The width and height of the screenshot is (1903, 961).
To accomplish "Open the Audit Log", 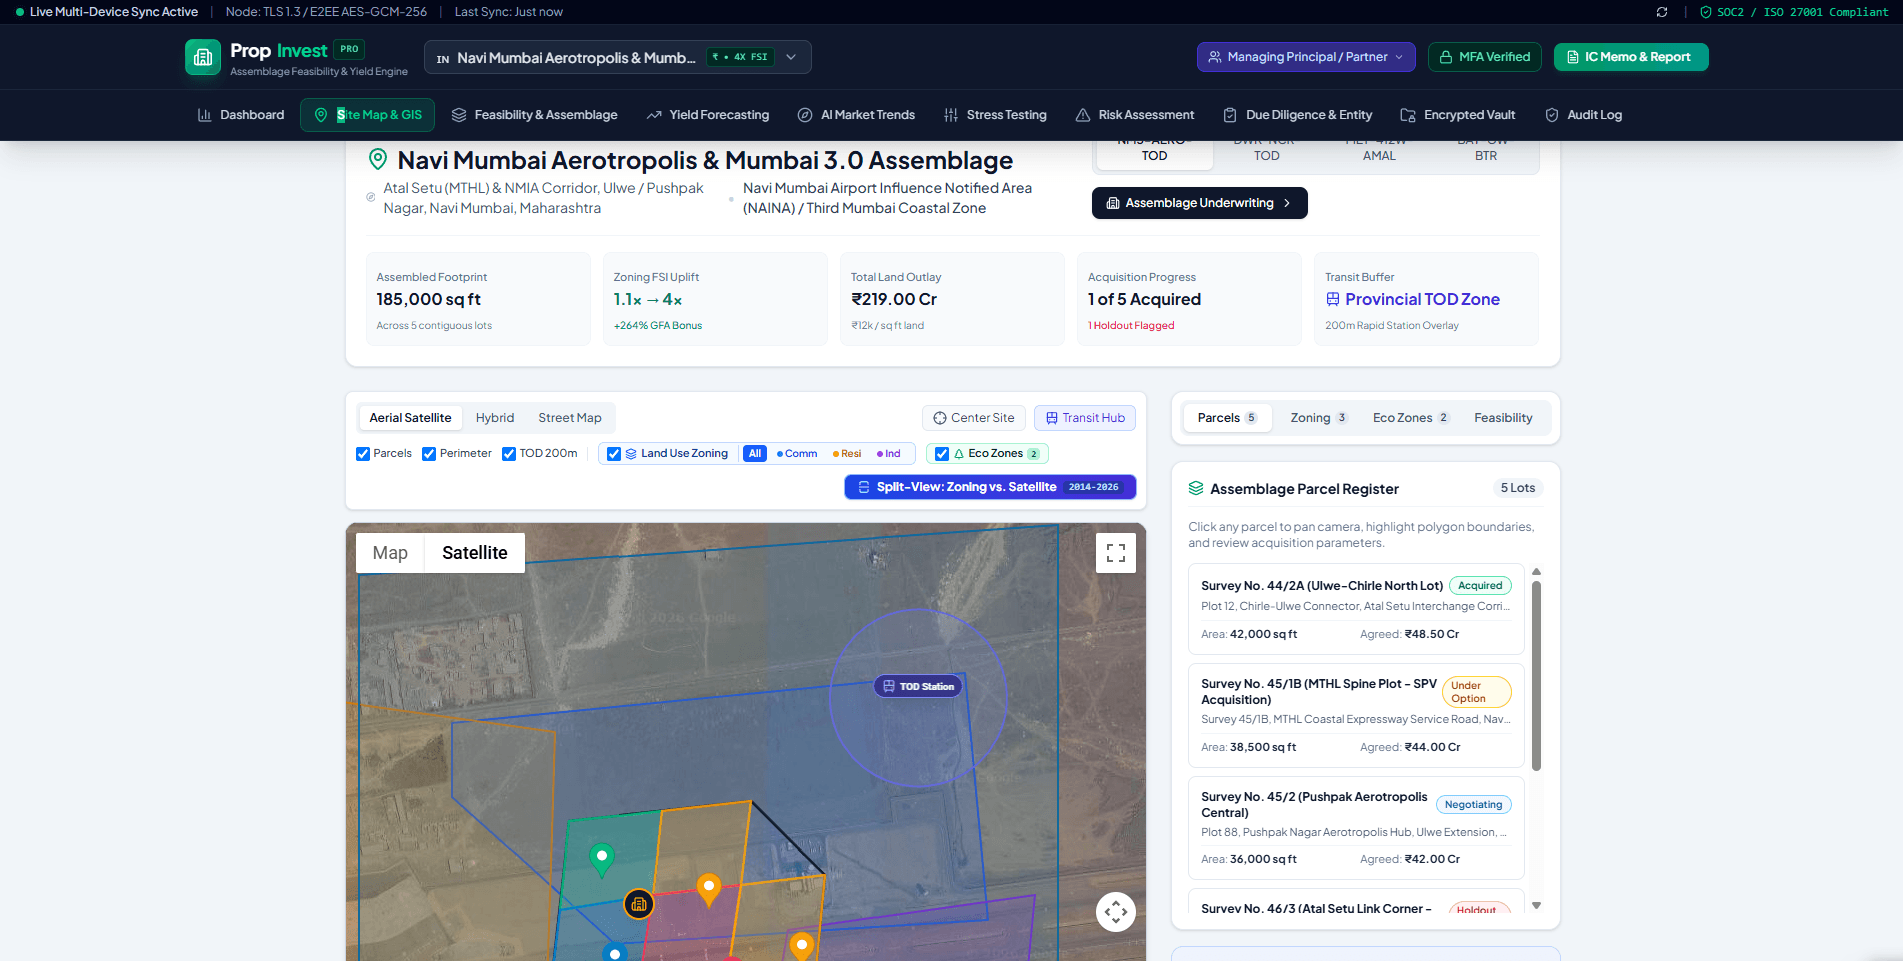I will [1584, 115].
